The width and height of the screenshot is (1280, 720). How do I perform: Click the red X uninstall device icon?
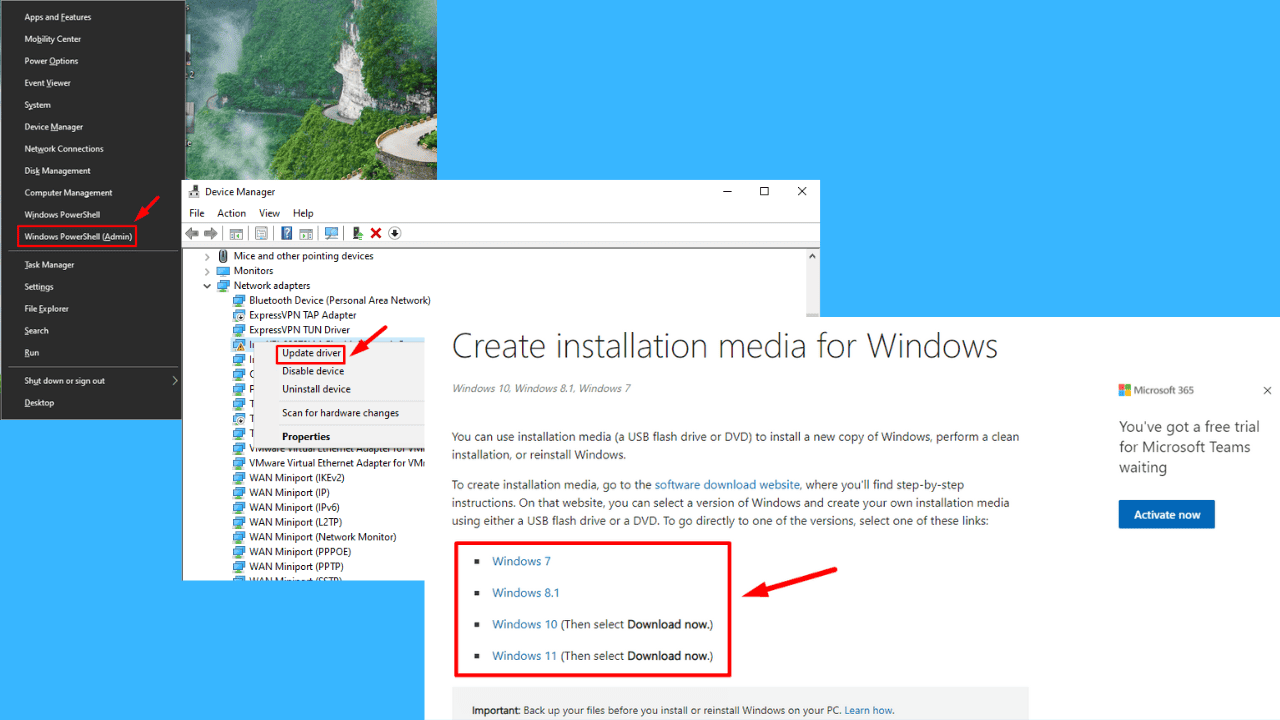pyautogui.click(x=376, y=233)
